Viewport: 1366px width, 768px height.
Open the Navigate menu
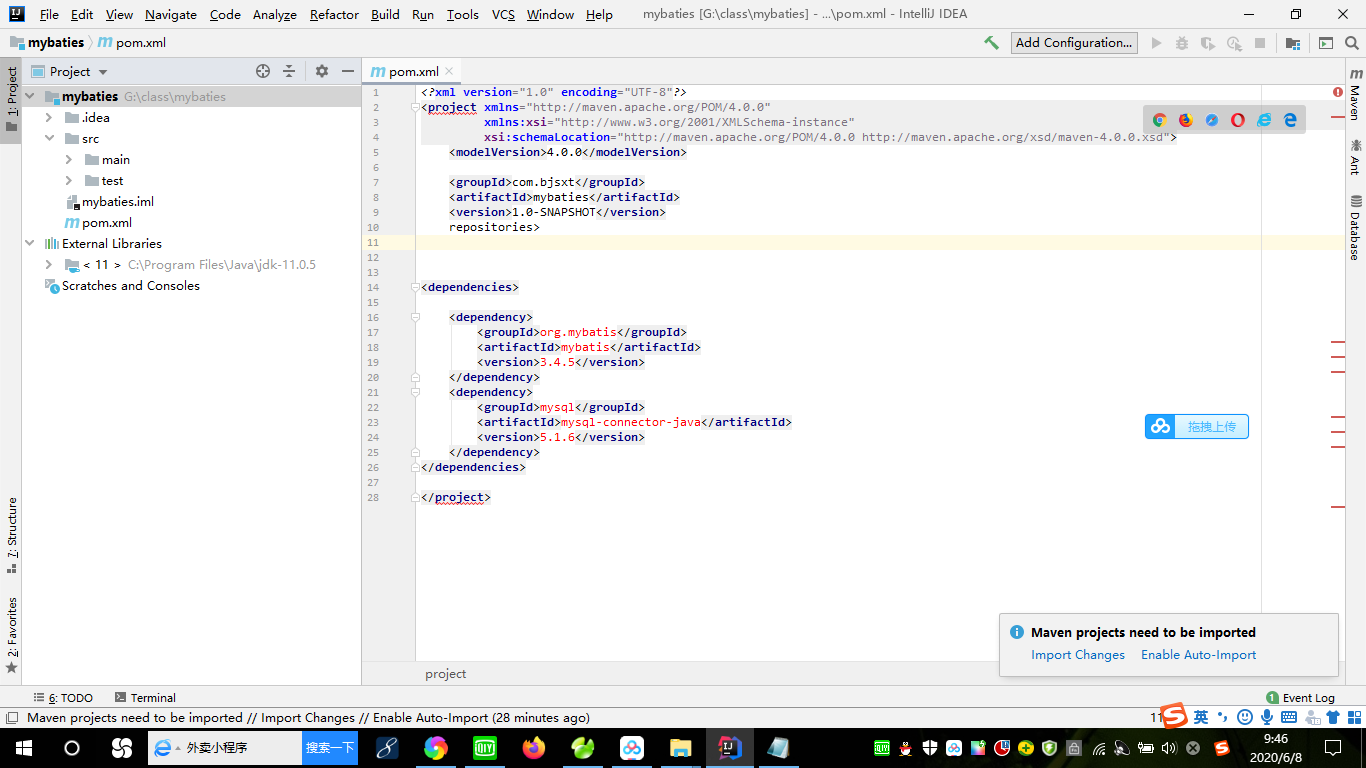point(171,15)
